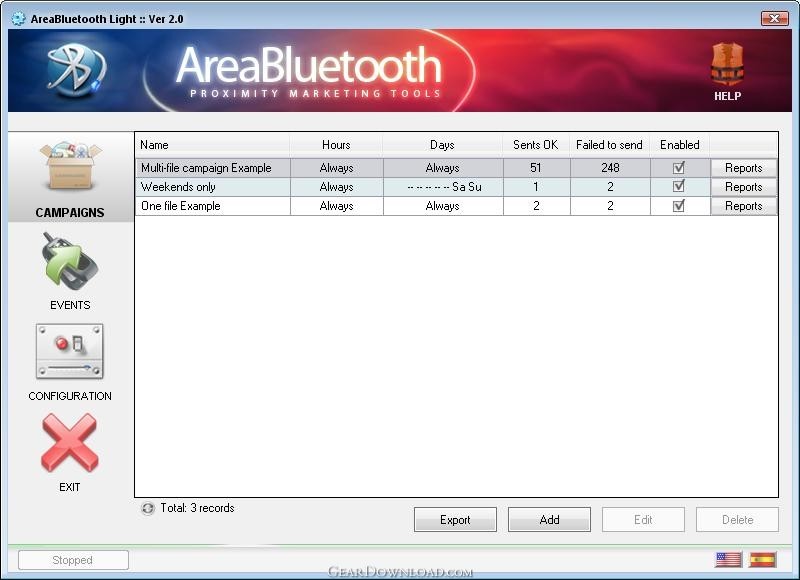Click the gear app icon in title bar
The width and height of the screenshot is (800, 580).
(x=18, y=19)
